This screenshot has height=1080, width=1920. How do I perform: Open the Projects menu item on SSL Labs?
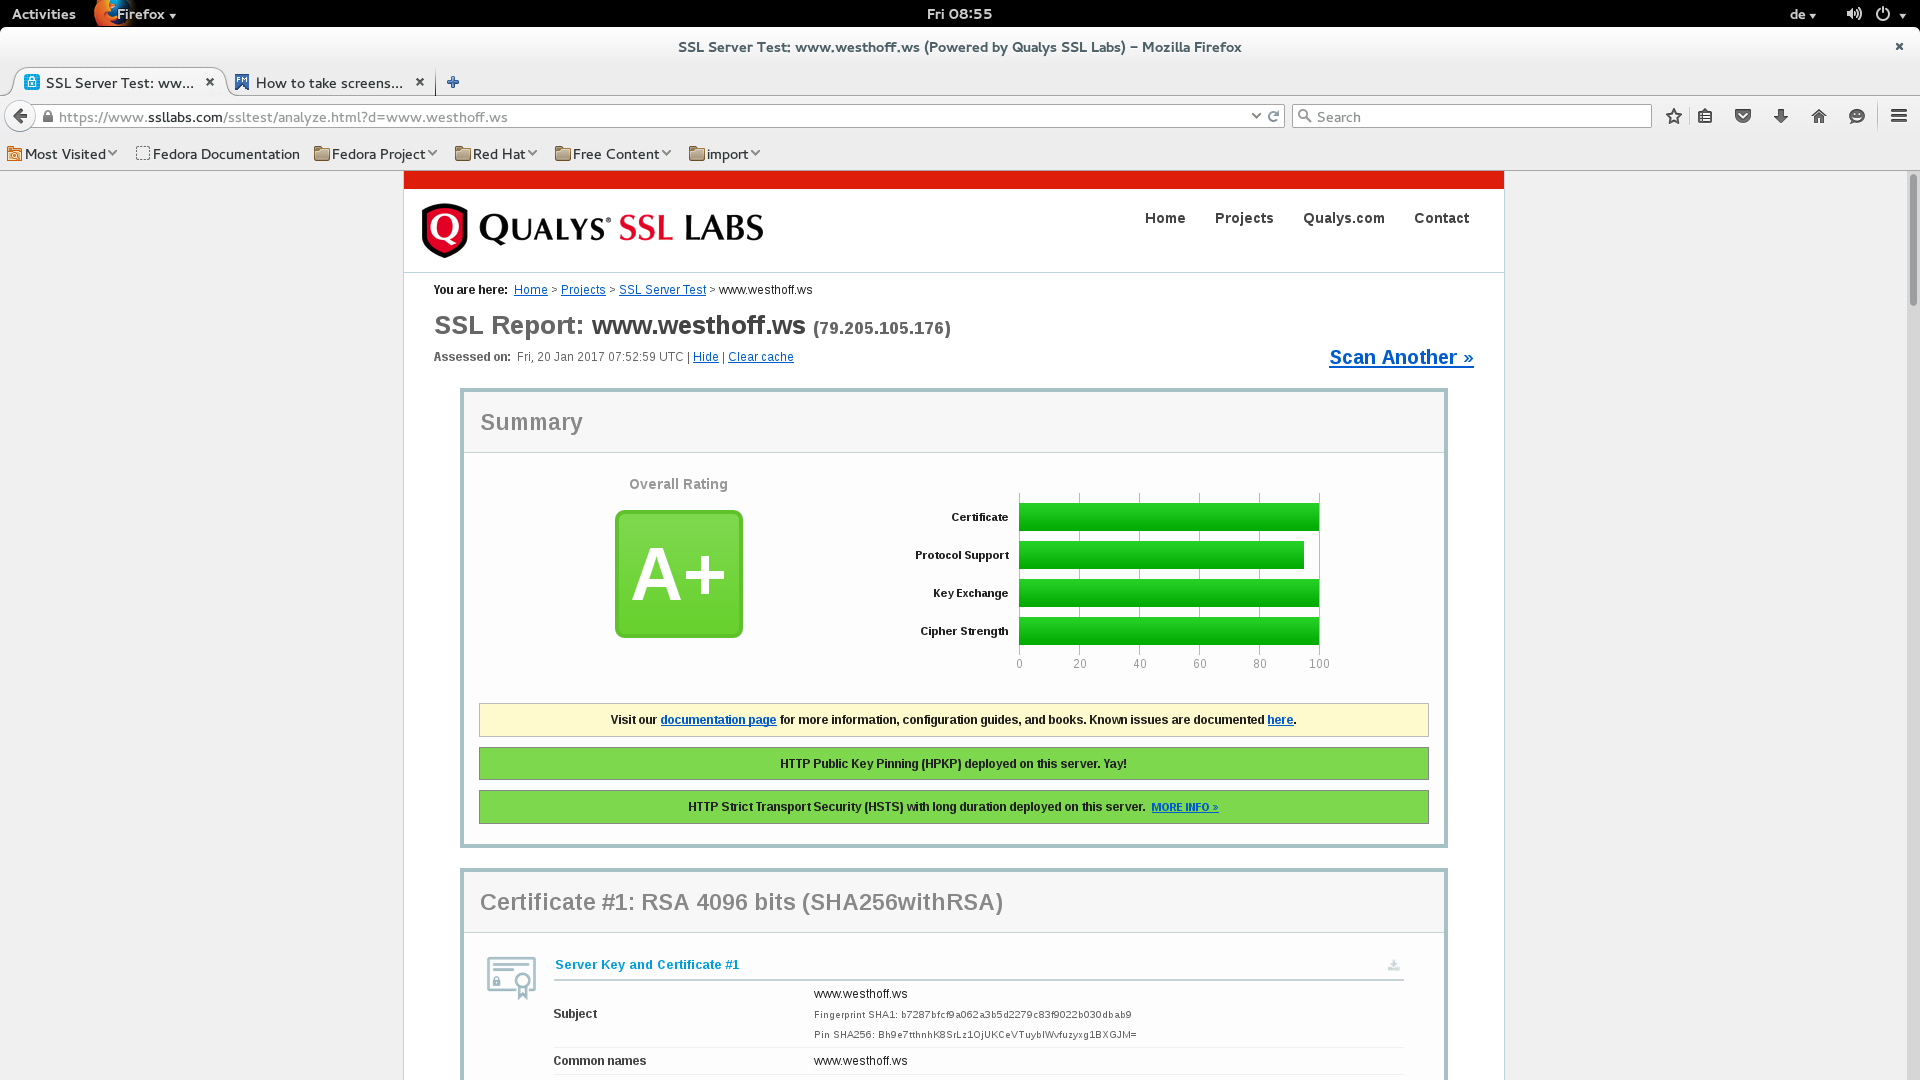pos(1244,218)
